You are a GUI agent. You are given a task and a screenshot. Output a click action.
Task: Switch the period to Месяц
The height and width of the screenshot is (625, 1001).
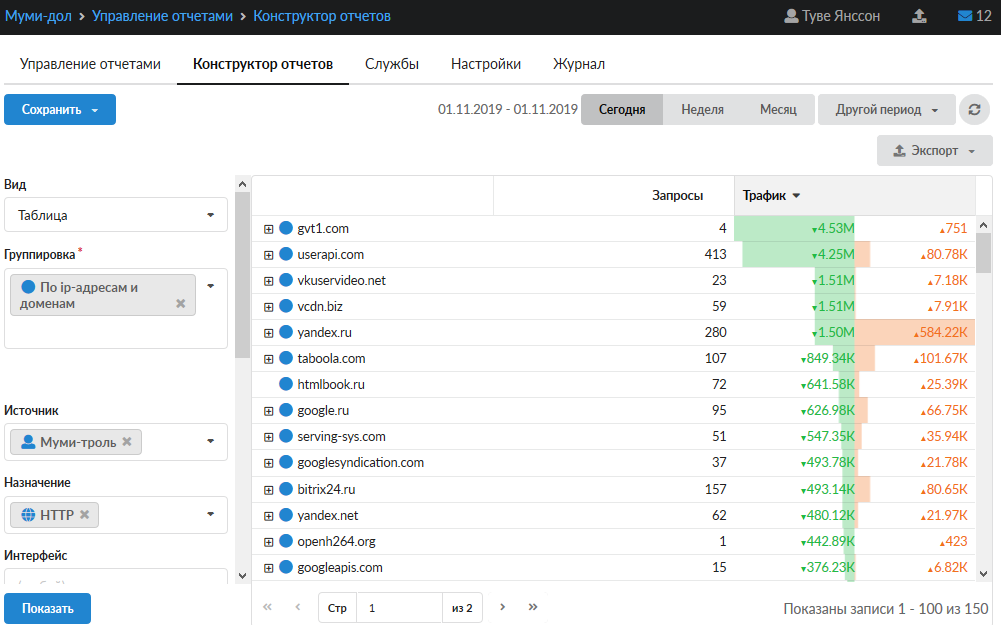coord(778,110)
